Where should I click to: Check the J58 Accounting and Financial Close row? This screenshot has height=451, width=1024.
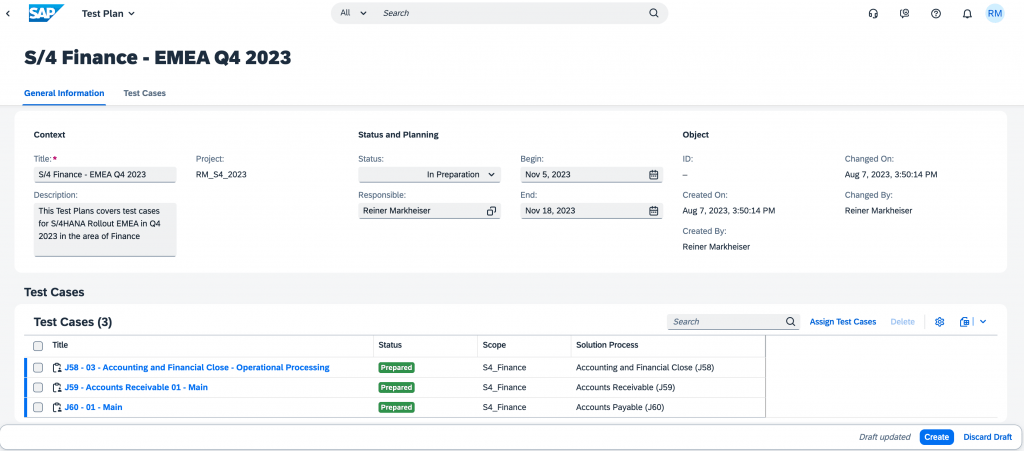coord(38,367)
